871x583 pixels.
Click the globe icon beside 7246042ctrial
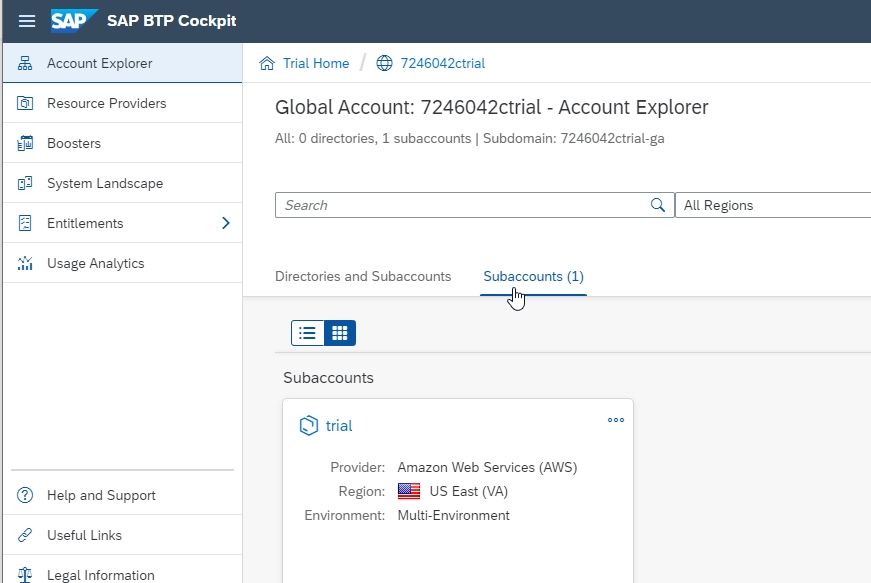click(384, 63)
